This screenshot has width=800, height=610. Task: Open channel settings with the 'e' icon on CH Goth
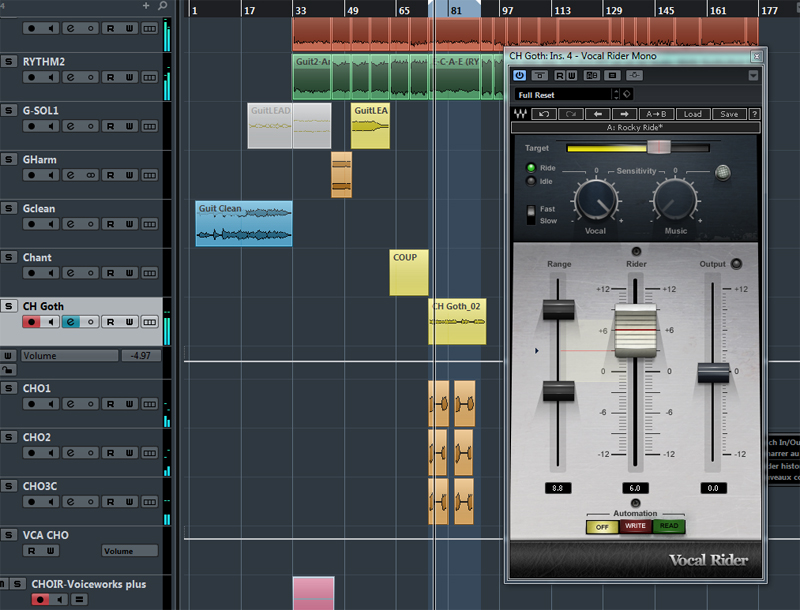coord(70,321)
